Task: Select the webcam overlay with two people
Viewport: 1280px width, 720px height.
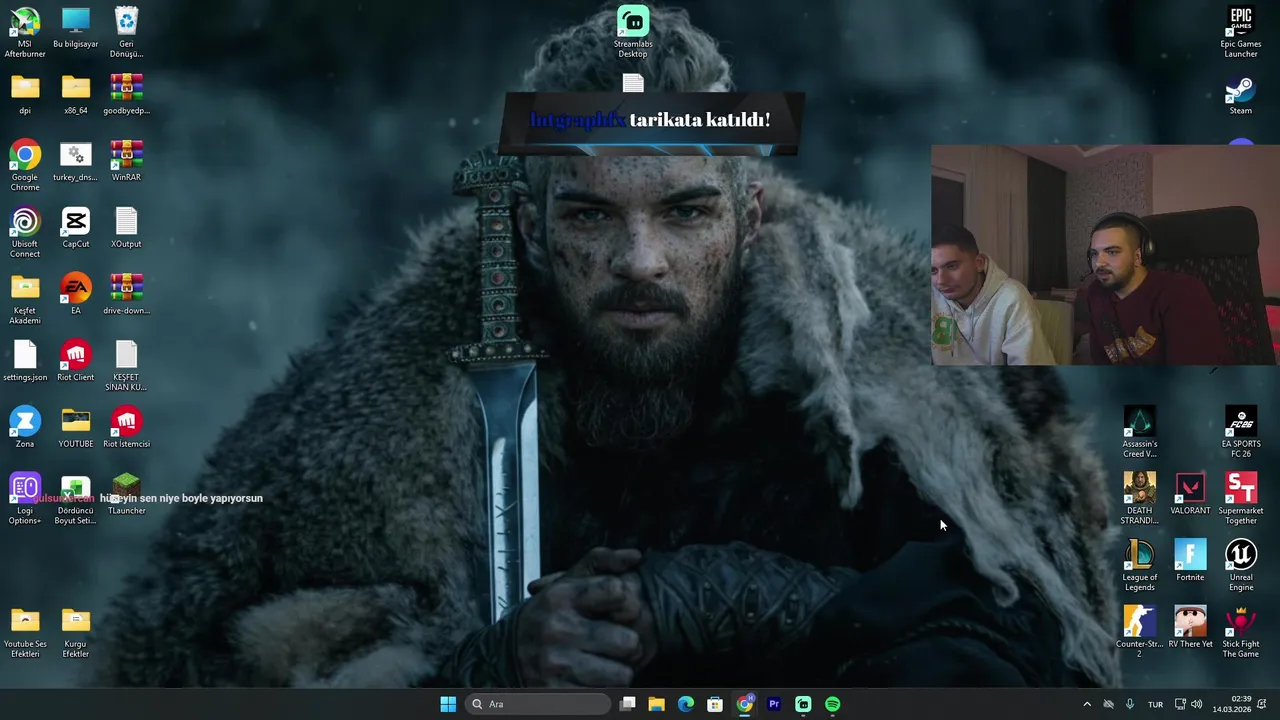Action: (x=1105, y=255)
